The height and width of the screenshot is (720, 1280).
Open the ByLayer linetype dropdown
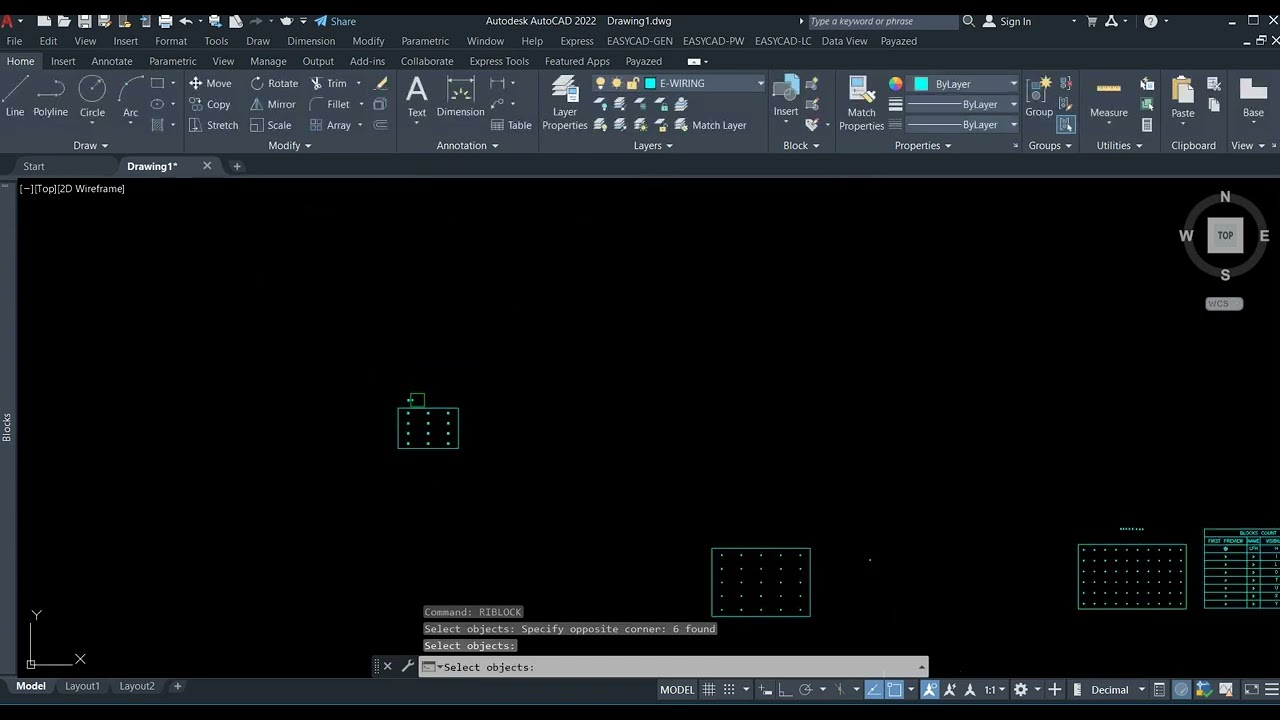[1013, 125]
